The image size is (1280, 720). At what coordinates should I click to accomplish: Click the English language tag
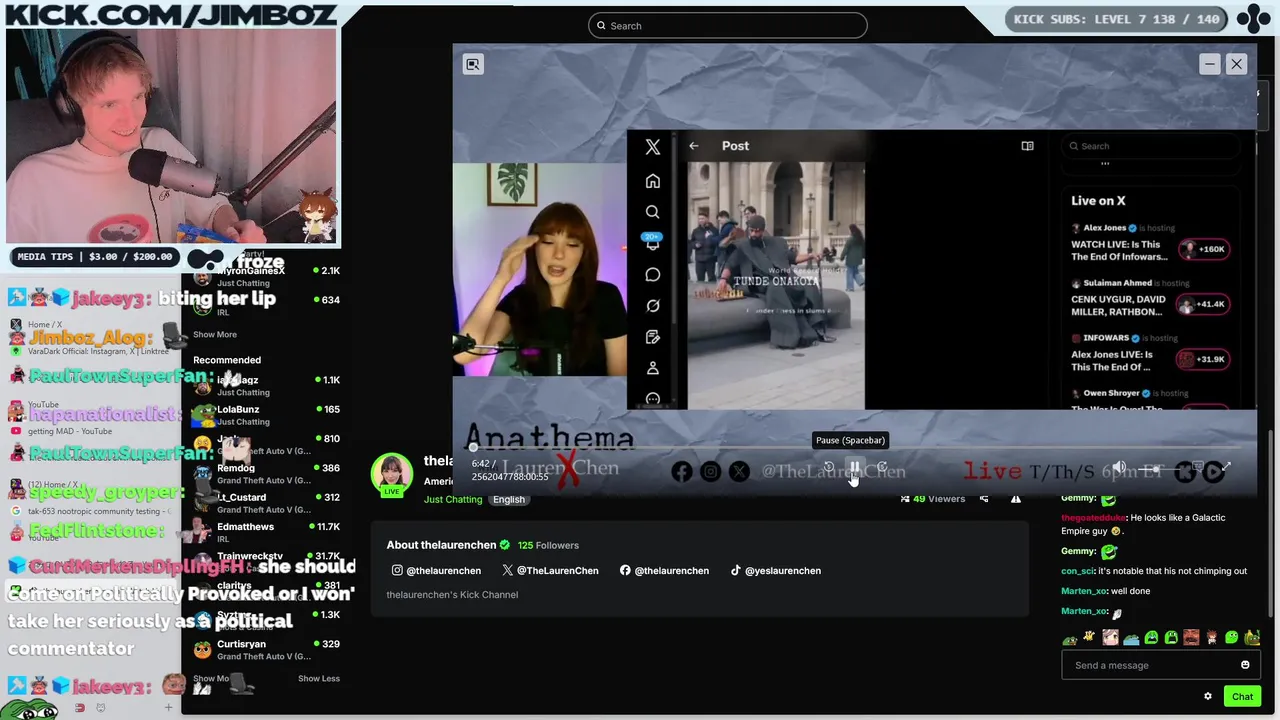[508, 499]
